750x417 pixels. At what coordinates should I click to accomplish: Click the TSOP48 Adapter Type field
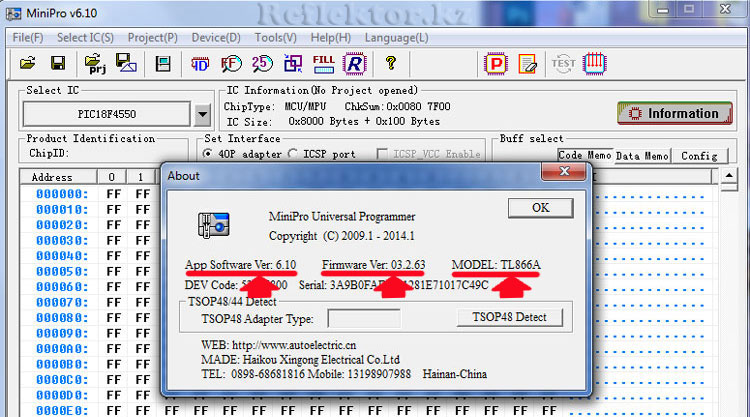[x=364, y=318]
